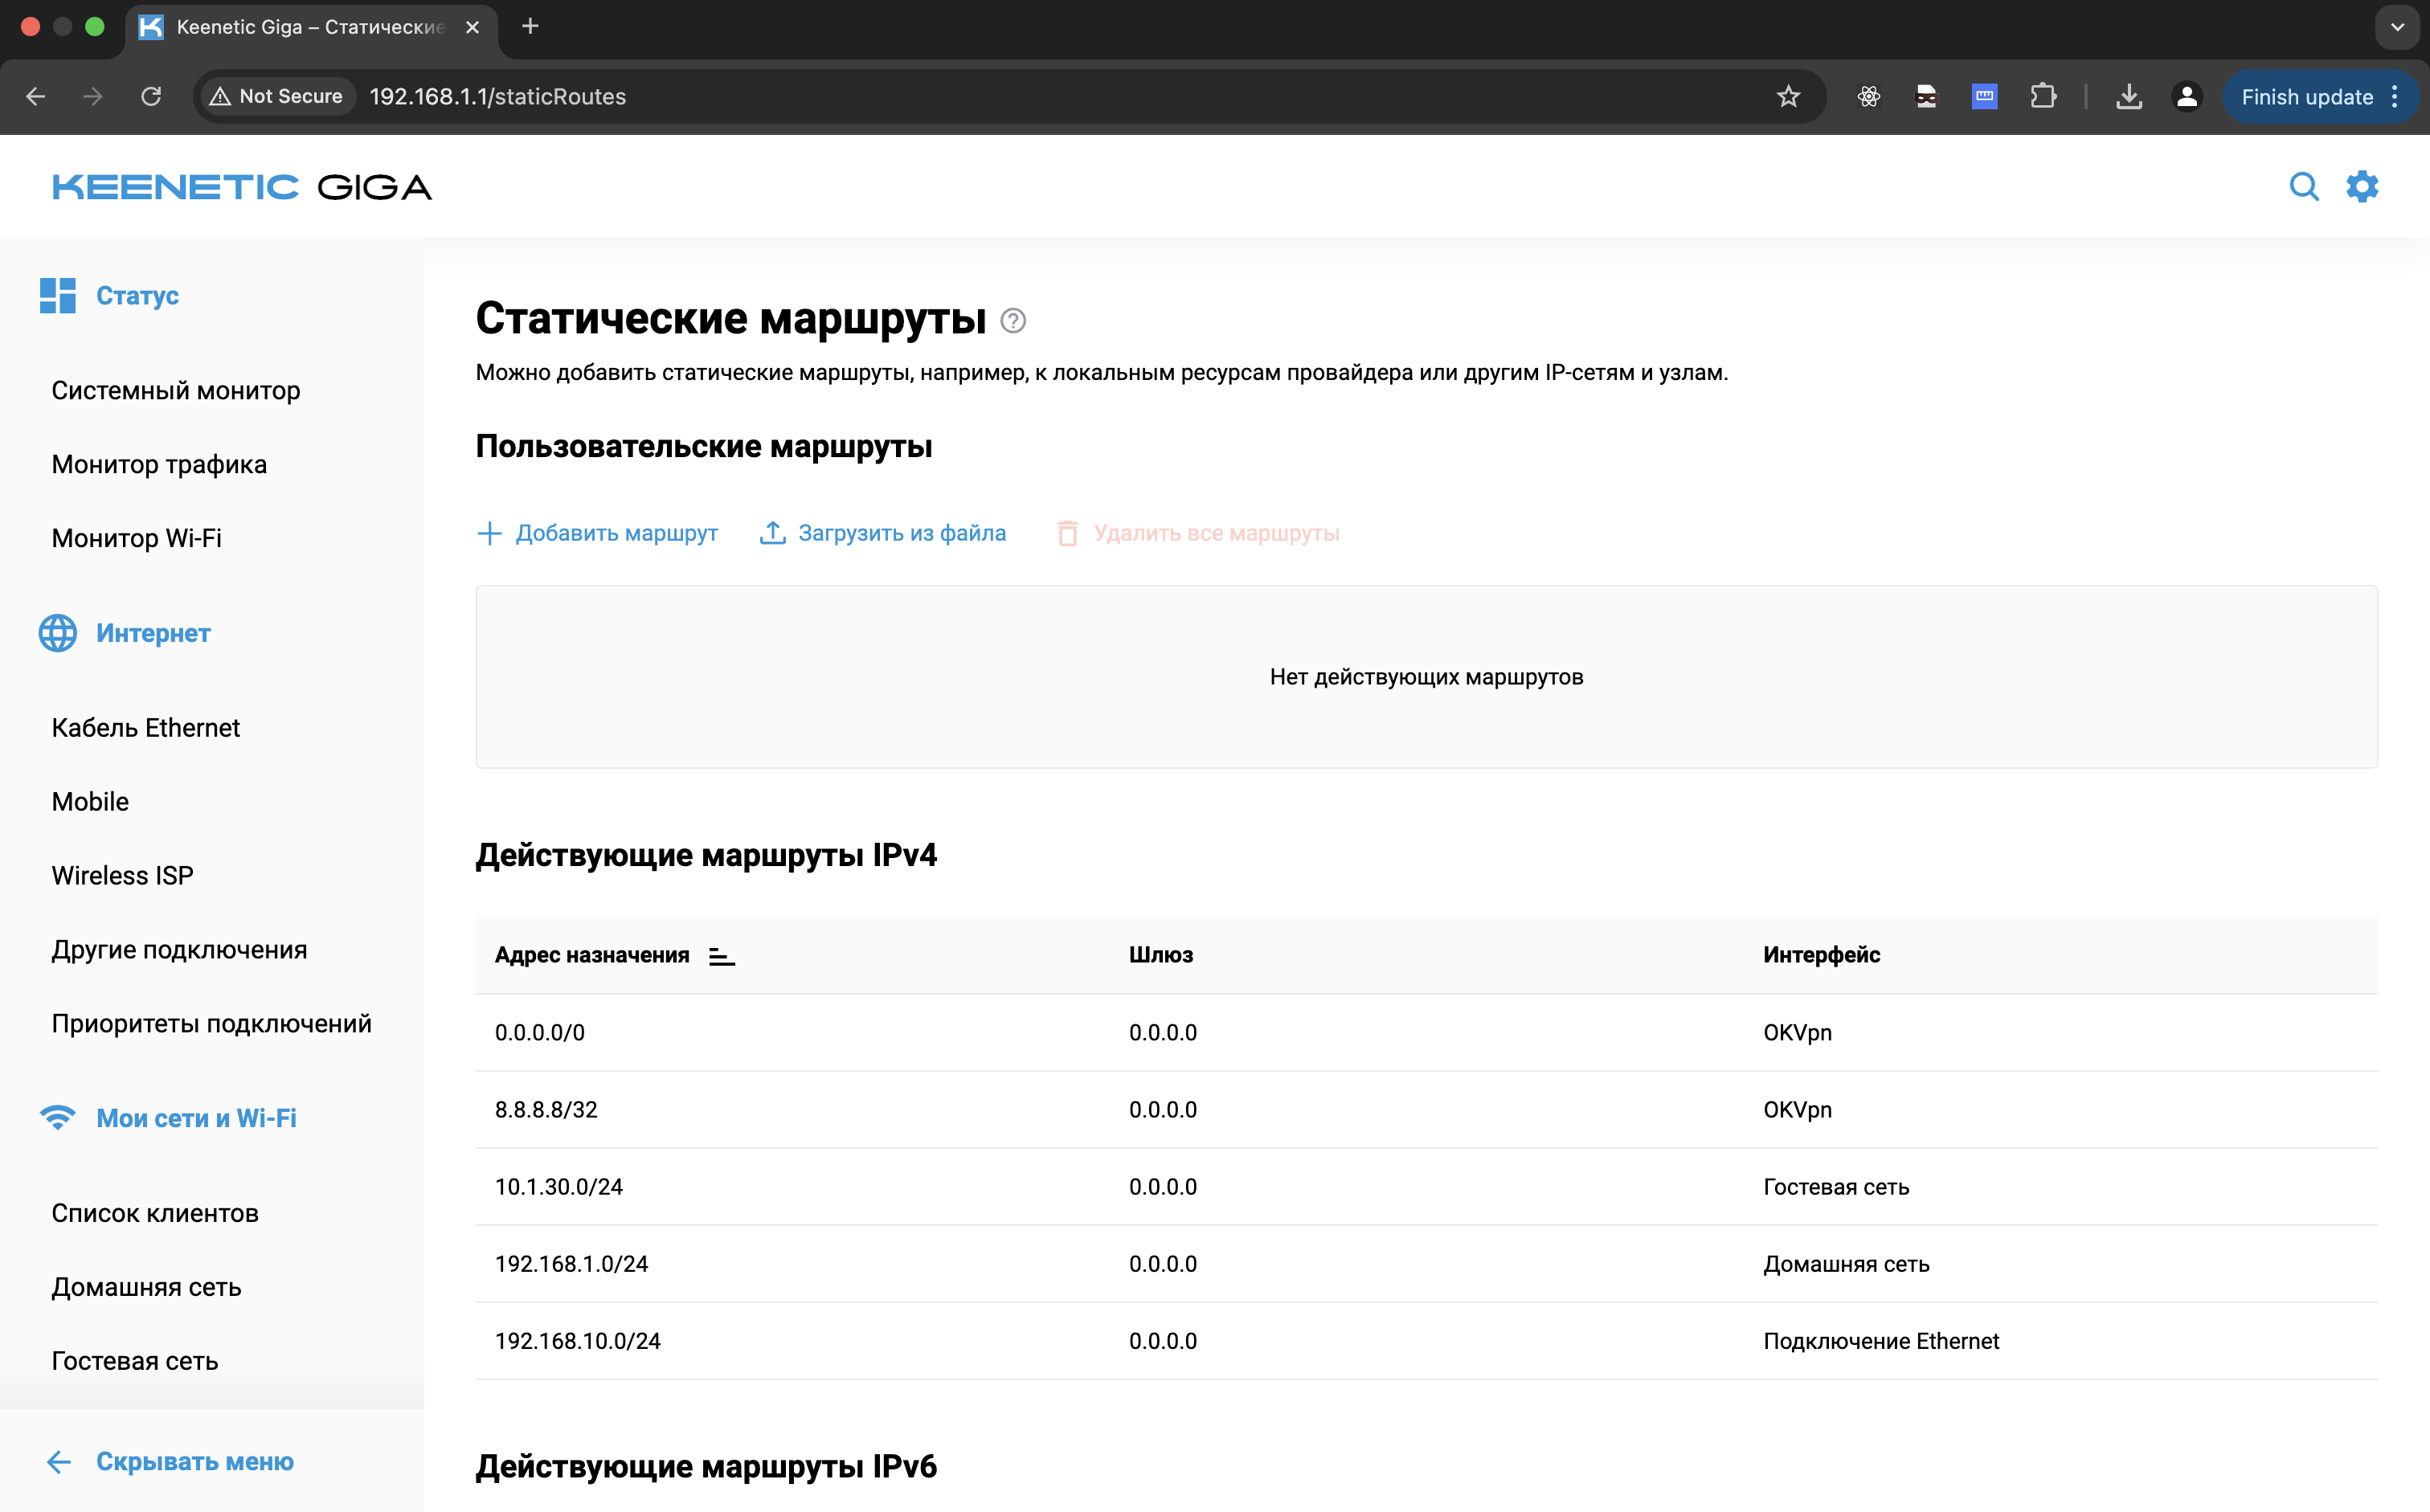
Task: Collapse the sidebar via Скрывать меню
Action: pos(195,1461)
